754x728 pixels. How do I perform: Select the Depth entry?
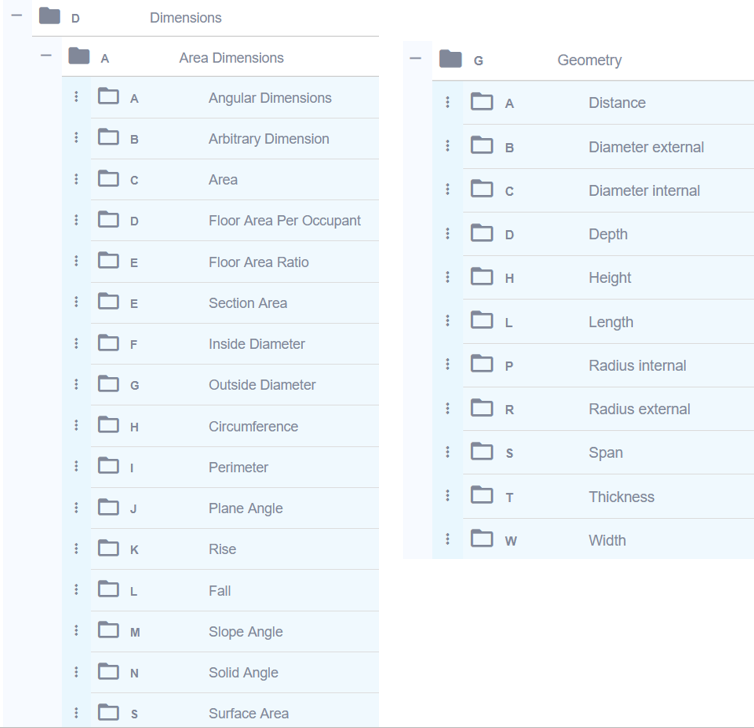[608, 234]
